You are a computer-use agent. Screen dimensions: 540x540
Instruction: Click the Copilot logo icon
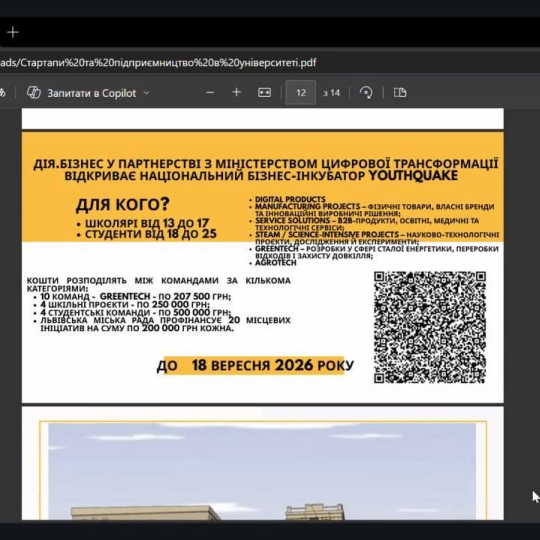(x=34, y=93)
